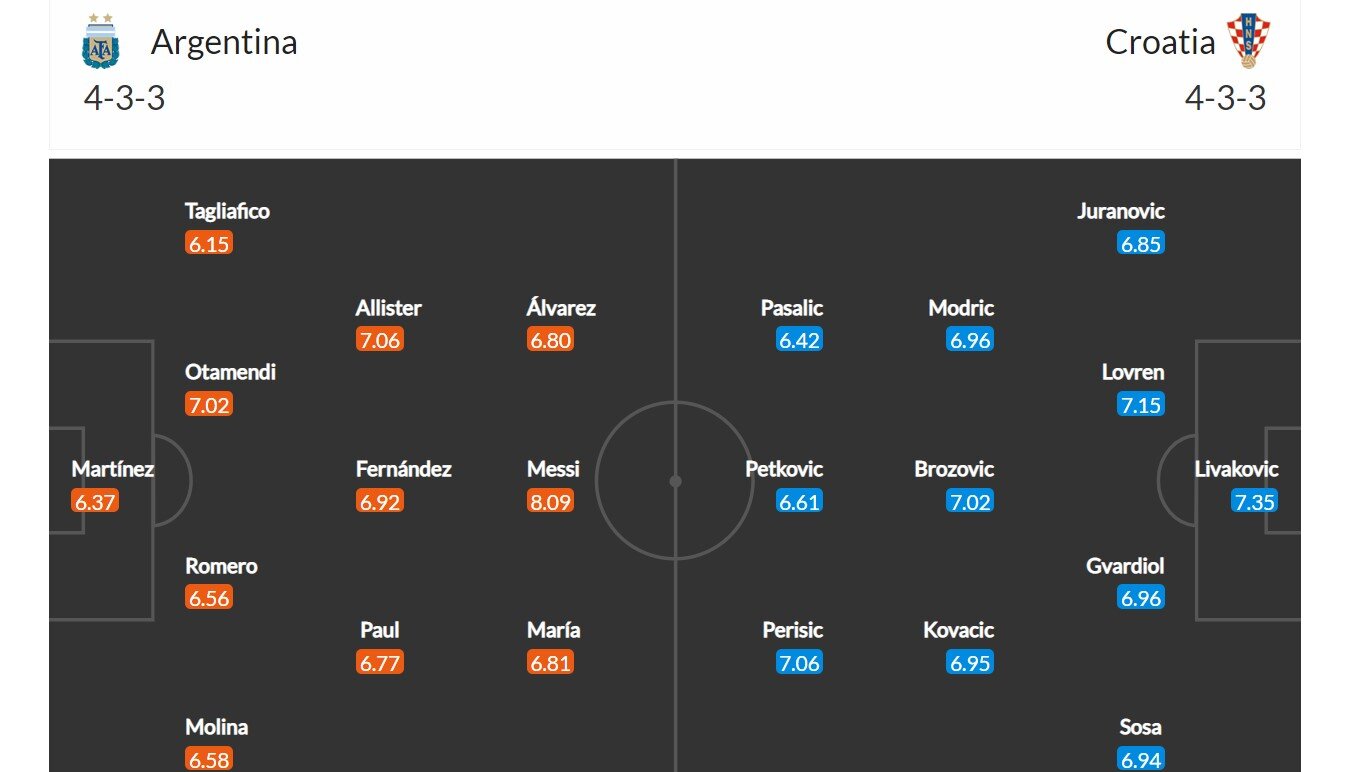Click on Gvardiol's player name
1350x772 pixels.
point(1125,566)
